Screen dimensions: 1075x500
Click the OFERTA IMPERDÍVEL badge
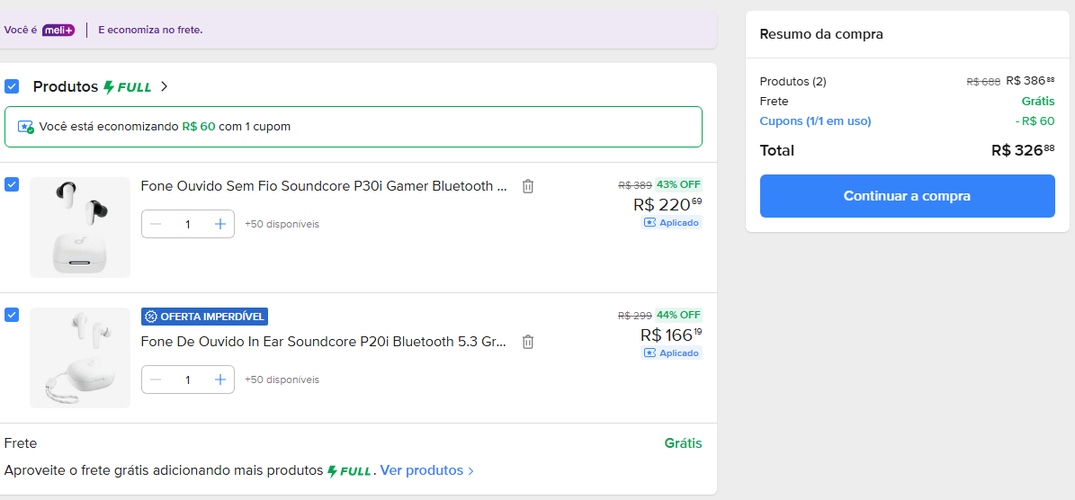tap(204, 316)
